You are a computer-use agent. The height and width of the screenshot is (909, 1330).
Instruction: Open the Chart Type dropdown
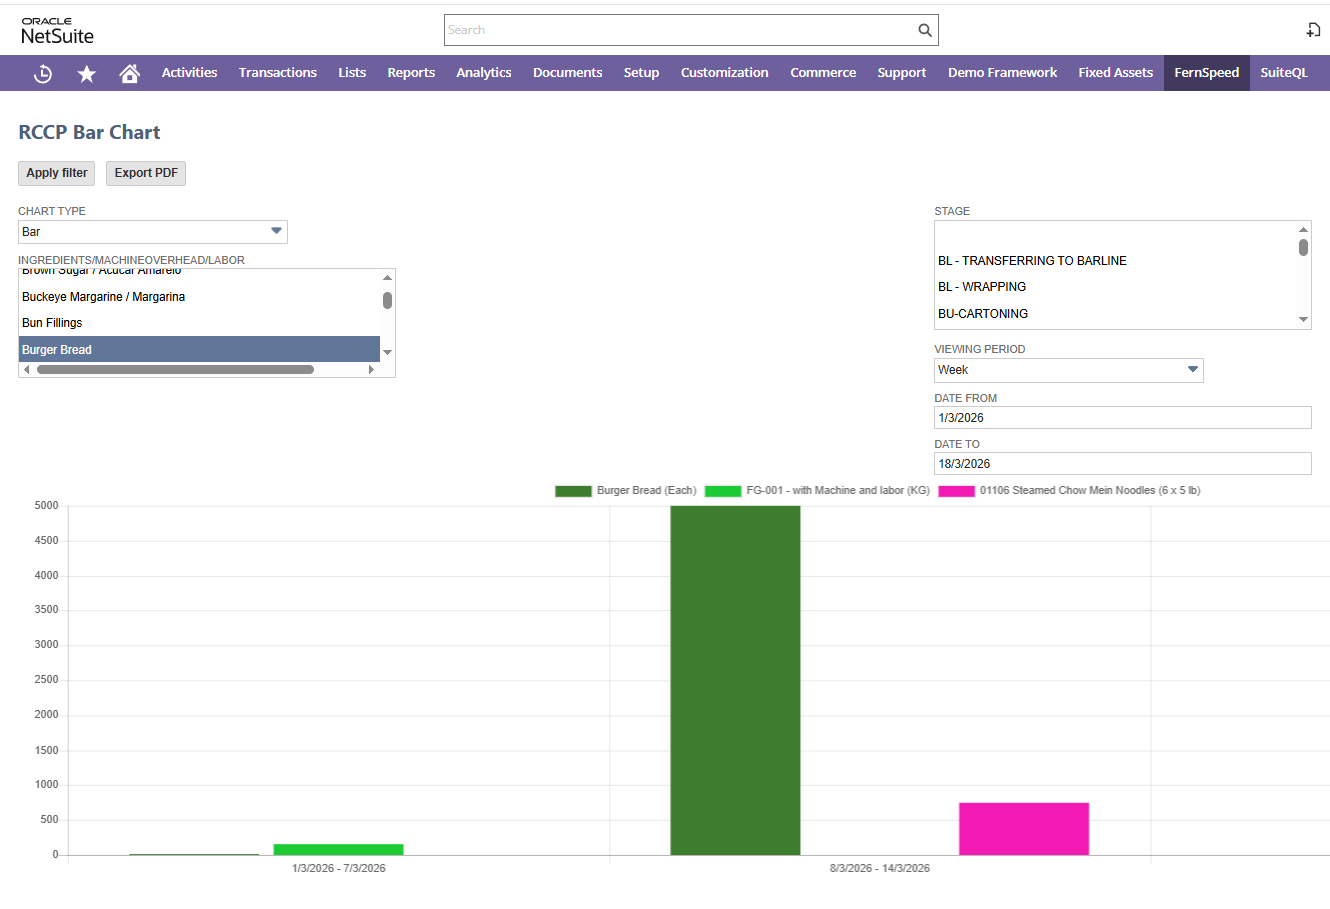pyautogui.click(x=153, y=232)
